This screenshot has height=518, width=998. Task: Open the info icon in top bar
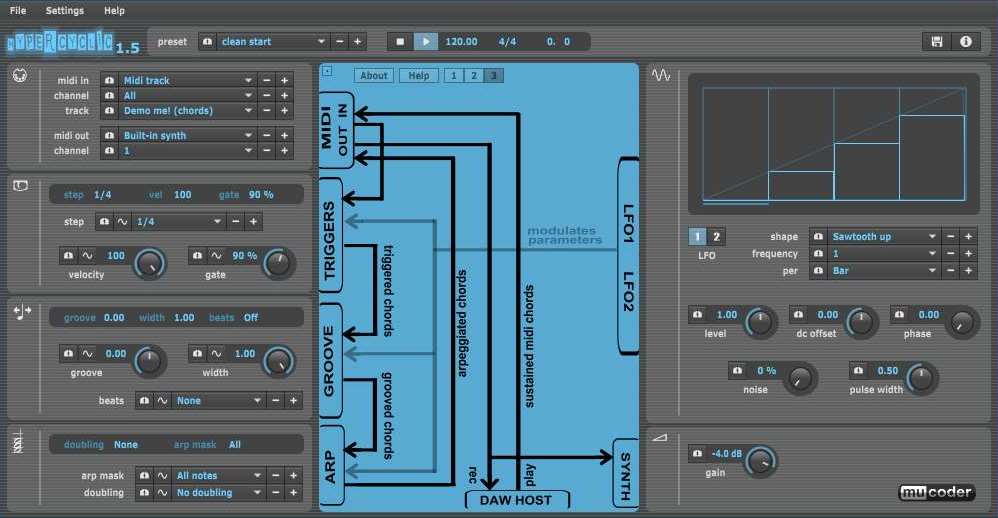(x=965, y=42)
